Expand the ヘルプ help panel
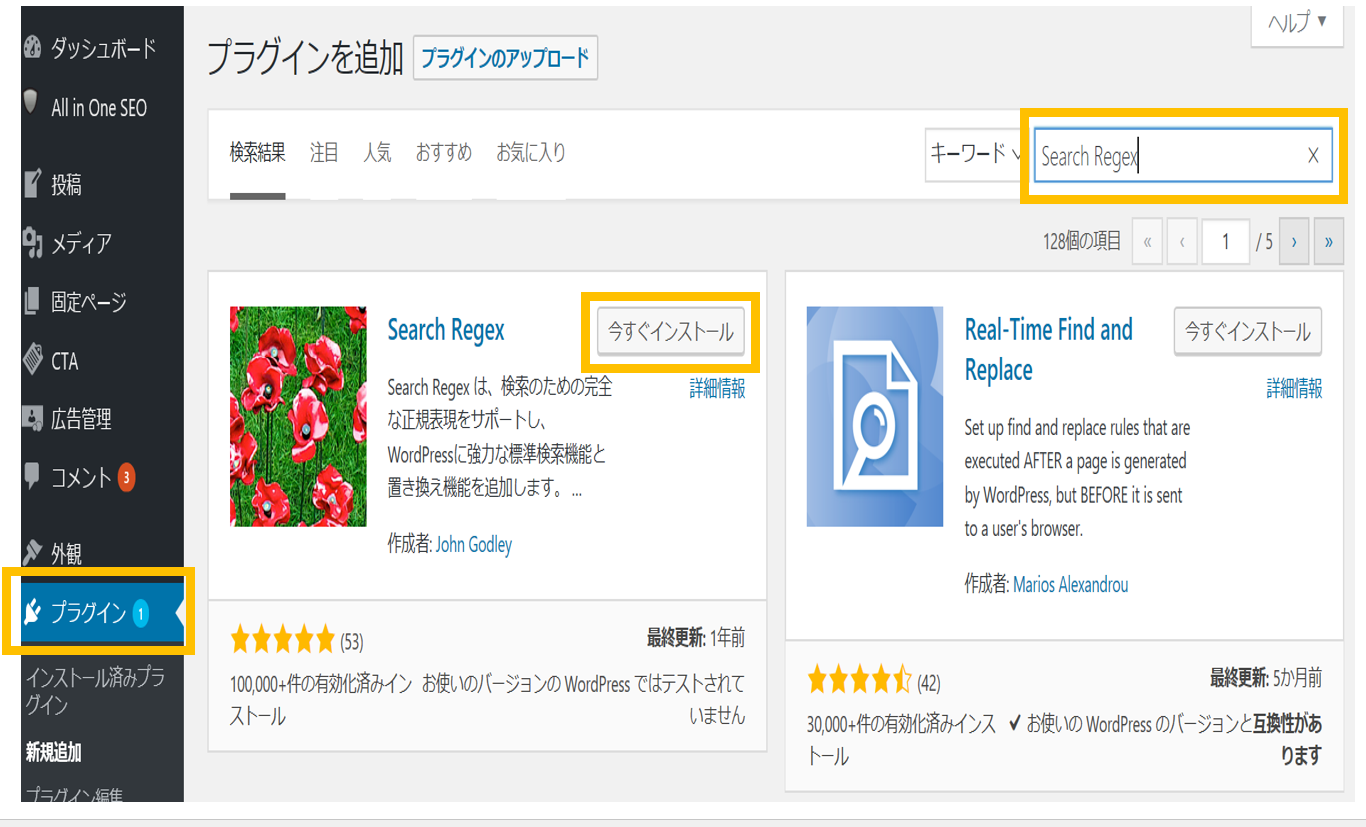The height and width of the screenshot is (827, 1366). (1297, 23)
